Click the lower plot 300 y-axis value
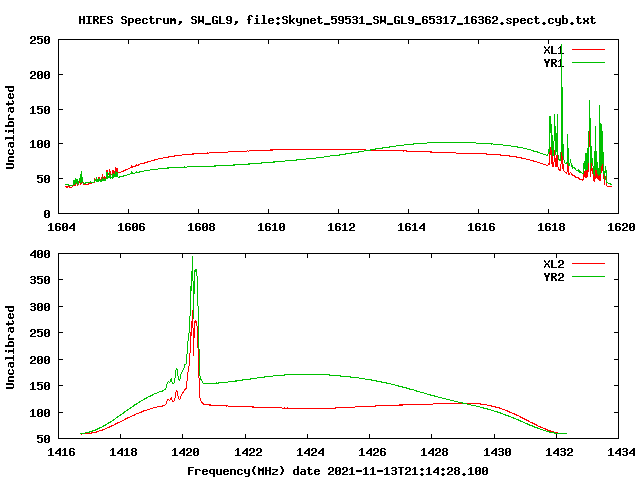The height and width of the screenshot is (480, 640). pyautogui.click(x=40, y=307)
